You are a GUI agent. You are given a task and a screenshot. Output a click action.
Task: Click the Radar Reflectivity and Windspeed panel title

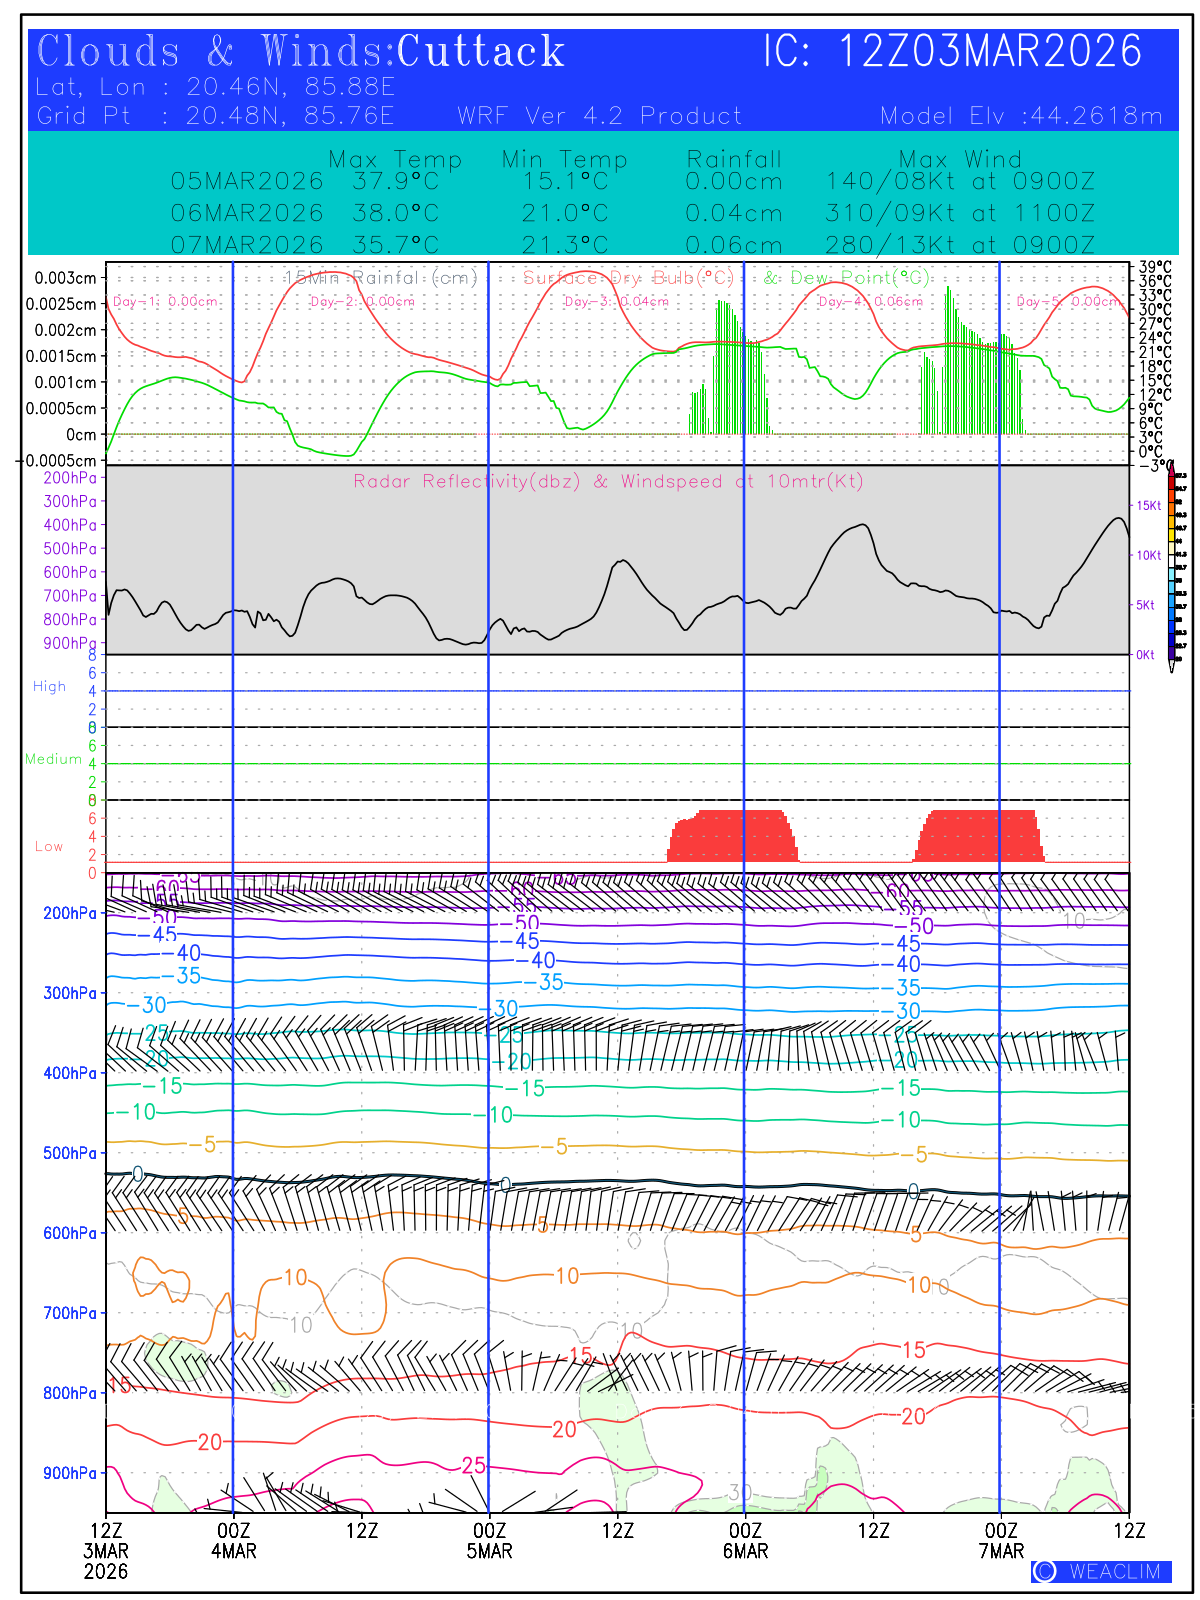[x=607, y=482]
